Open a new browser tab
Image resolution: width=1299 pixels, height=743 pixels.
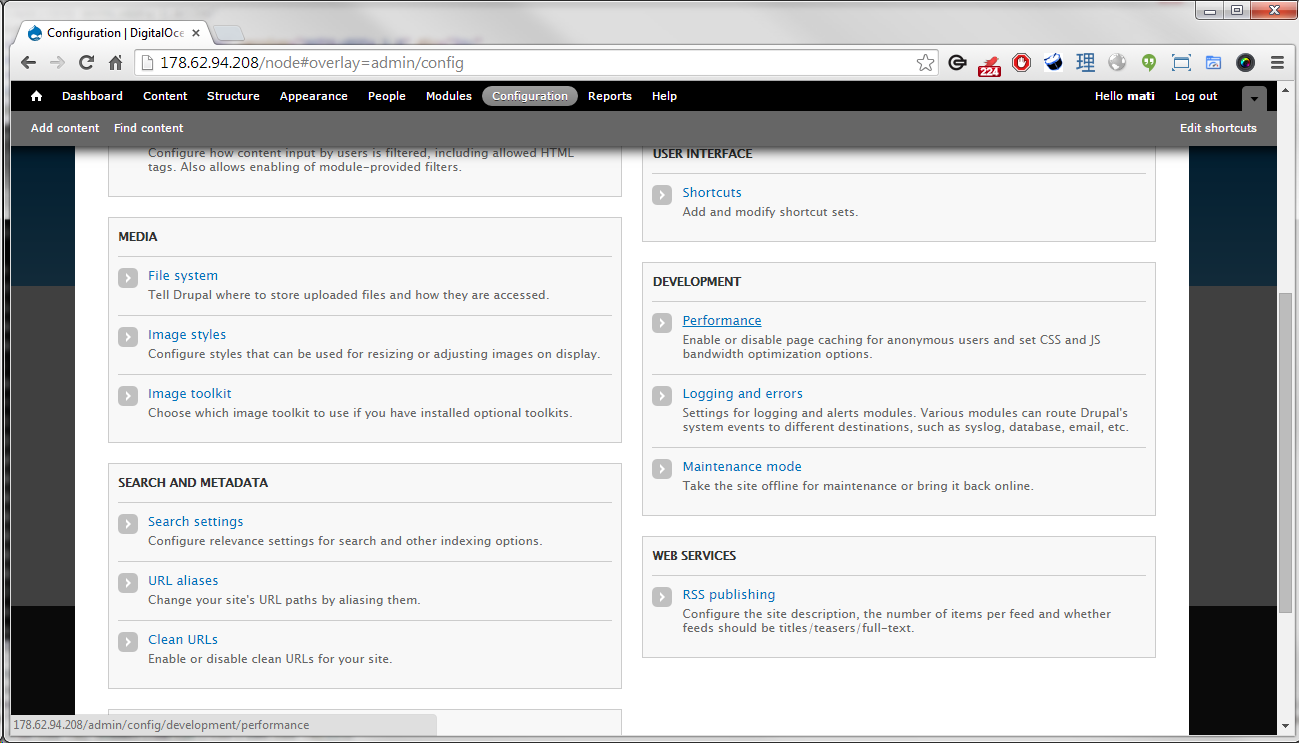coord(229,34)
